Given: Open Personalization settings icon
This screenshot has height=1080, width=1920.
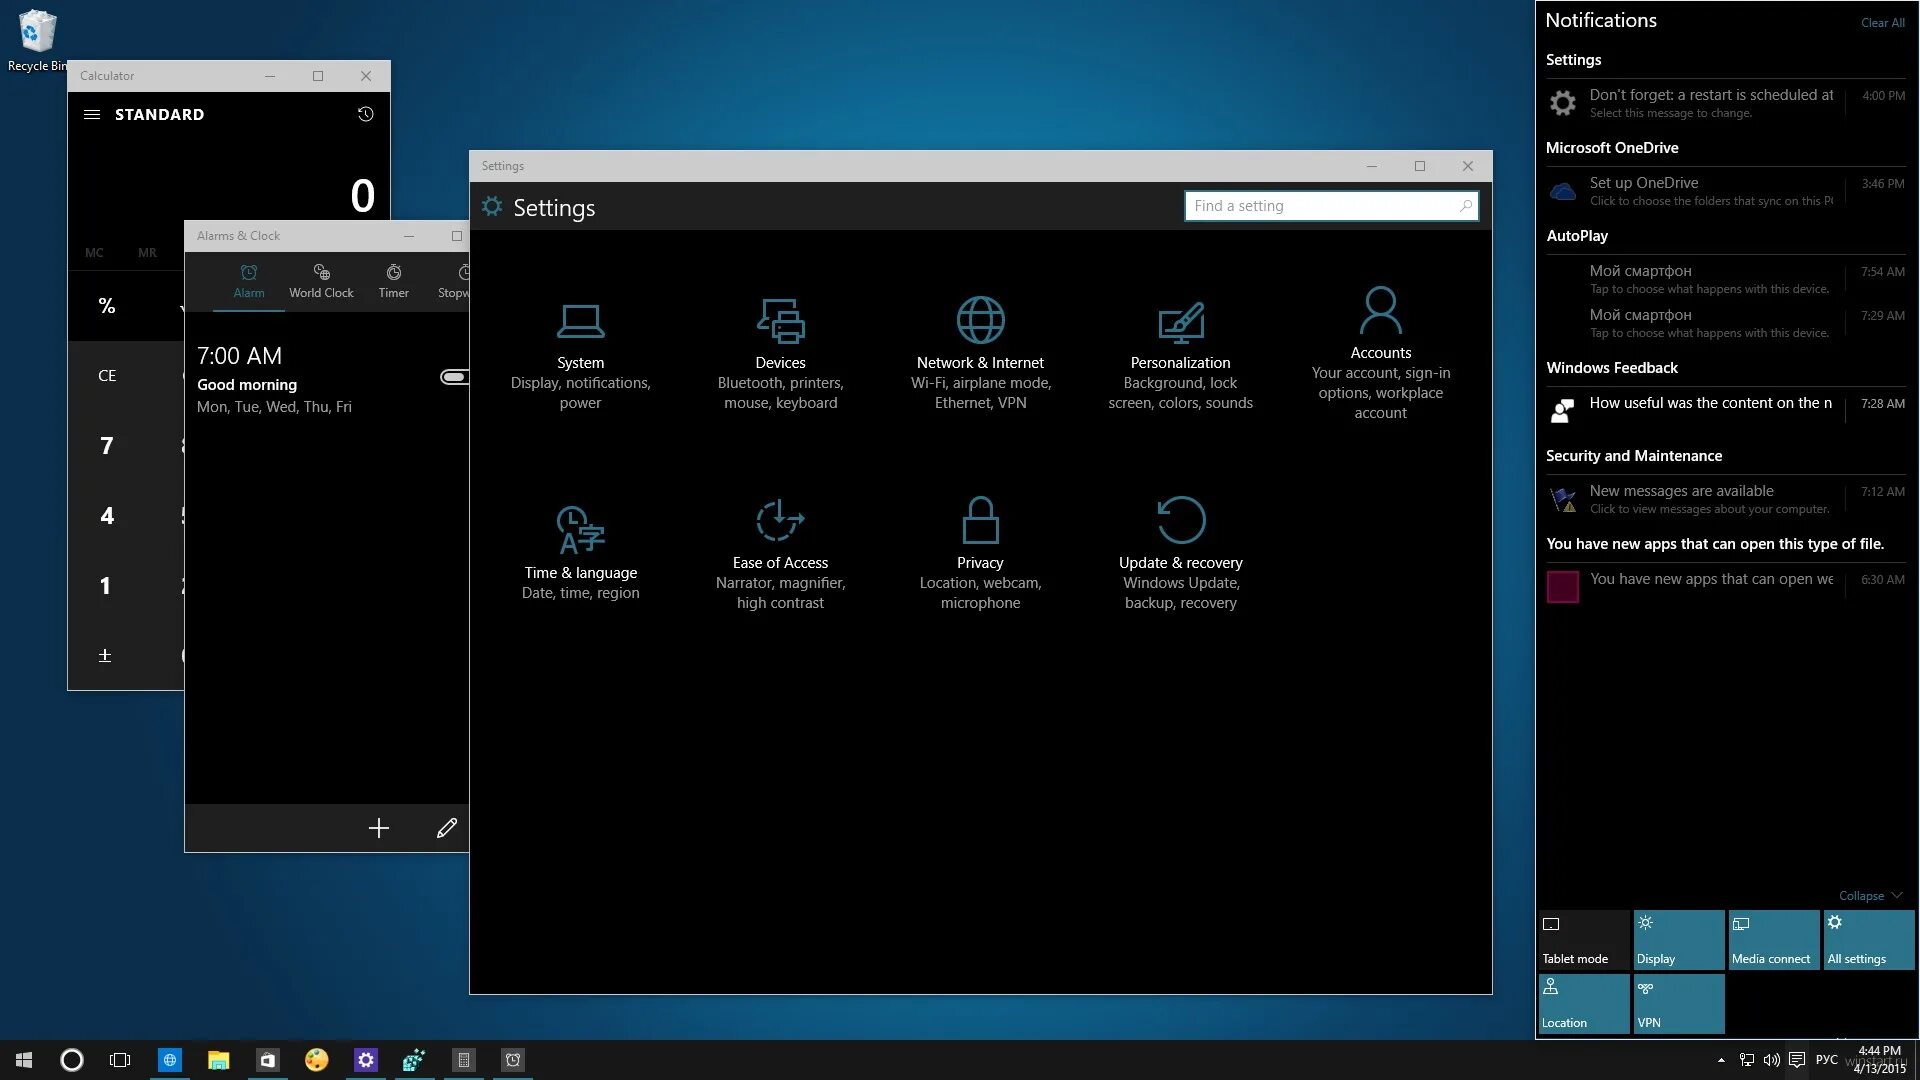Looking at the screenshot, I should (1180, 321).
